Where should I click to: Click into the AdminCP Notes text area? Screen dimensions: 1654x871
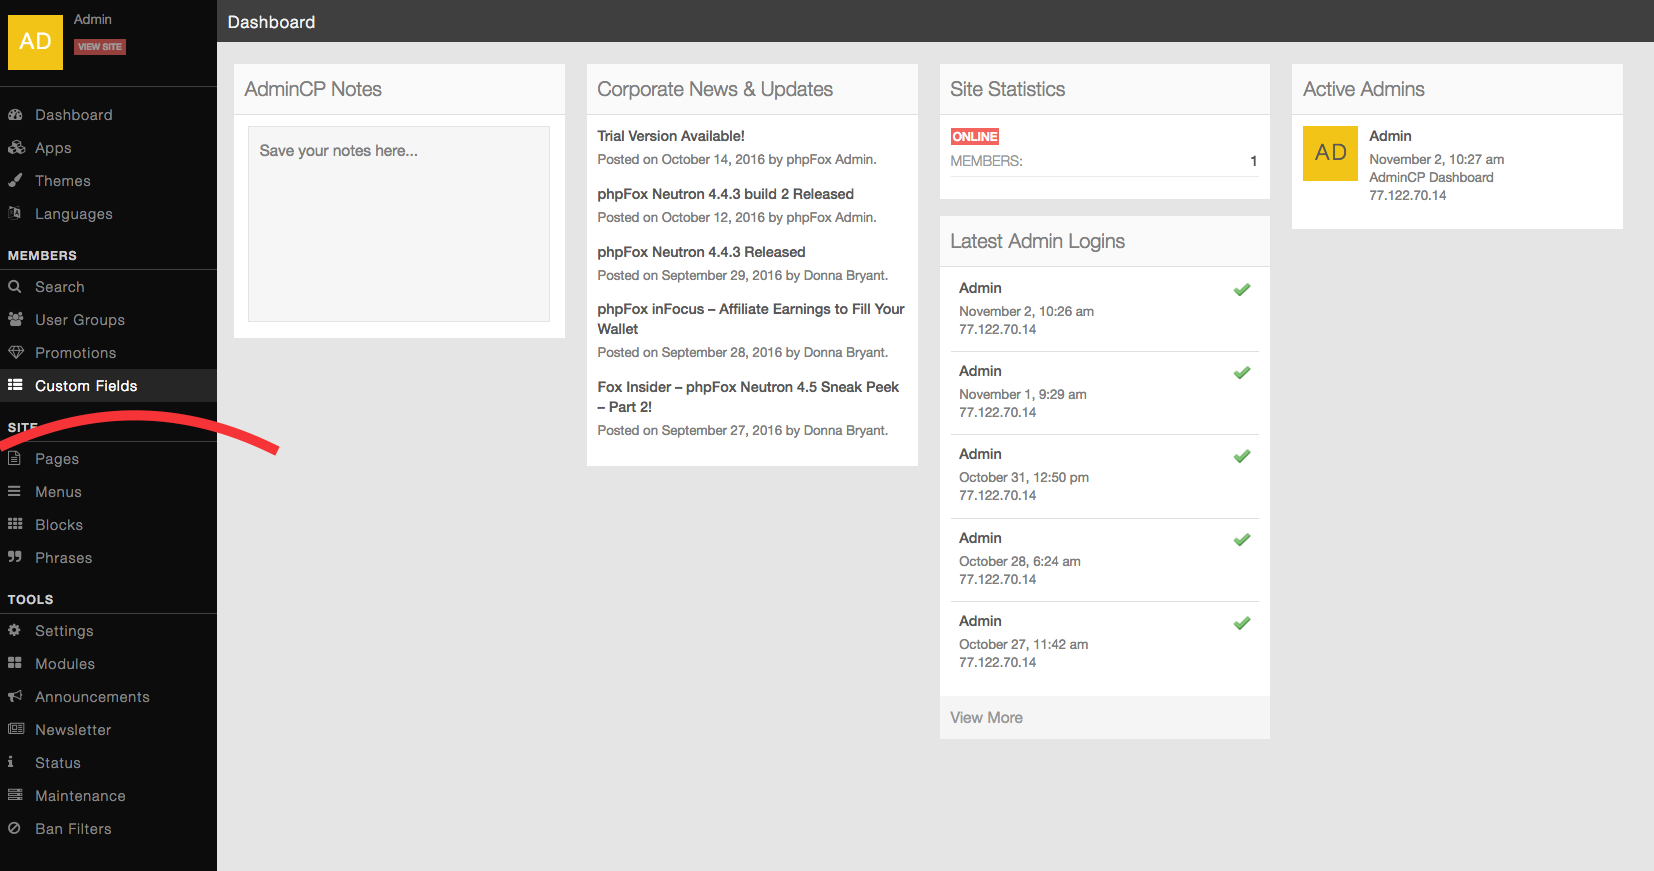tap(399, 224)
